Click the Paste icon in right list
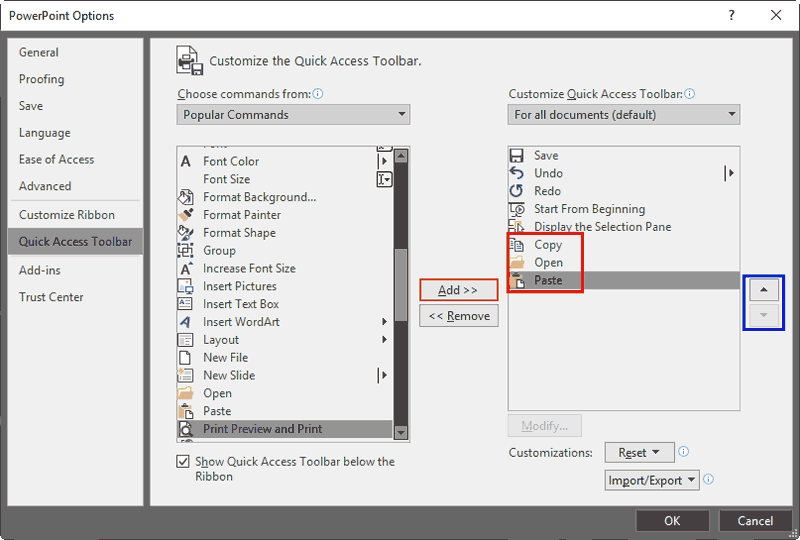The image size is (800, 540). click(x=518, y=280)
